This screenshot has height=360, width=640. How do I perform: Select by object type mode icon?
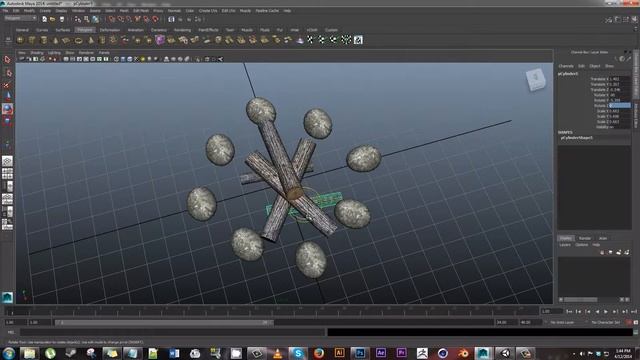pos(87,19)
